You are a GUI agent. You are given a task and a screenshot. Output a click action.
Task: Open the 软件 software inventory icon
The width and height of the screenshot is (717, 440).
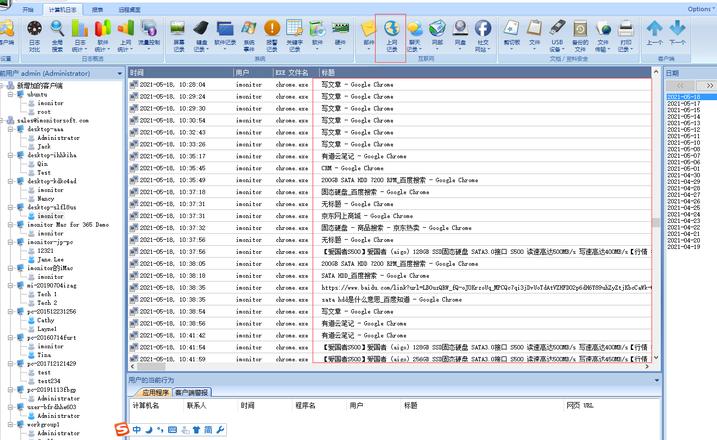pos(317,34)
